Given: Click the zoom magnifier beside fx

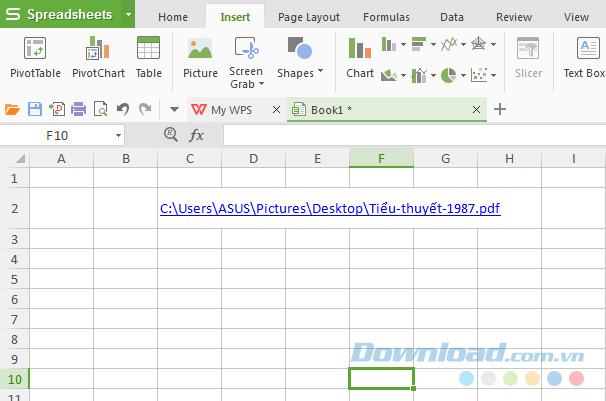Looking at the screenshot, I should [x=171, y=135].
